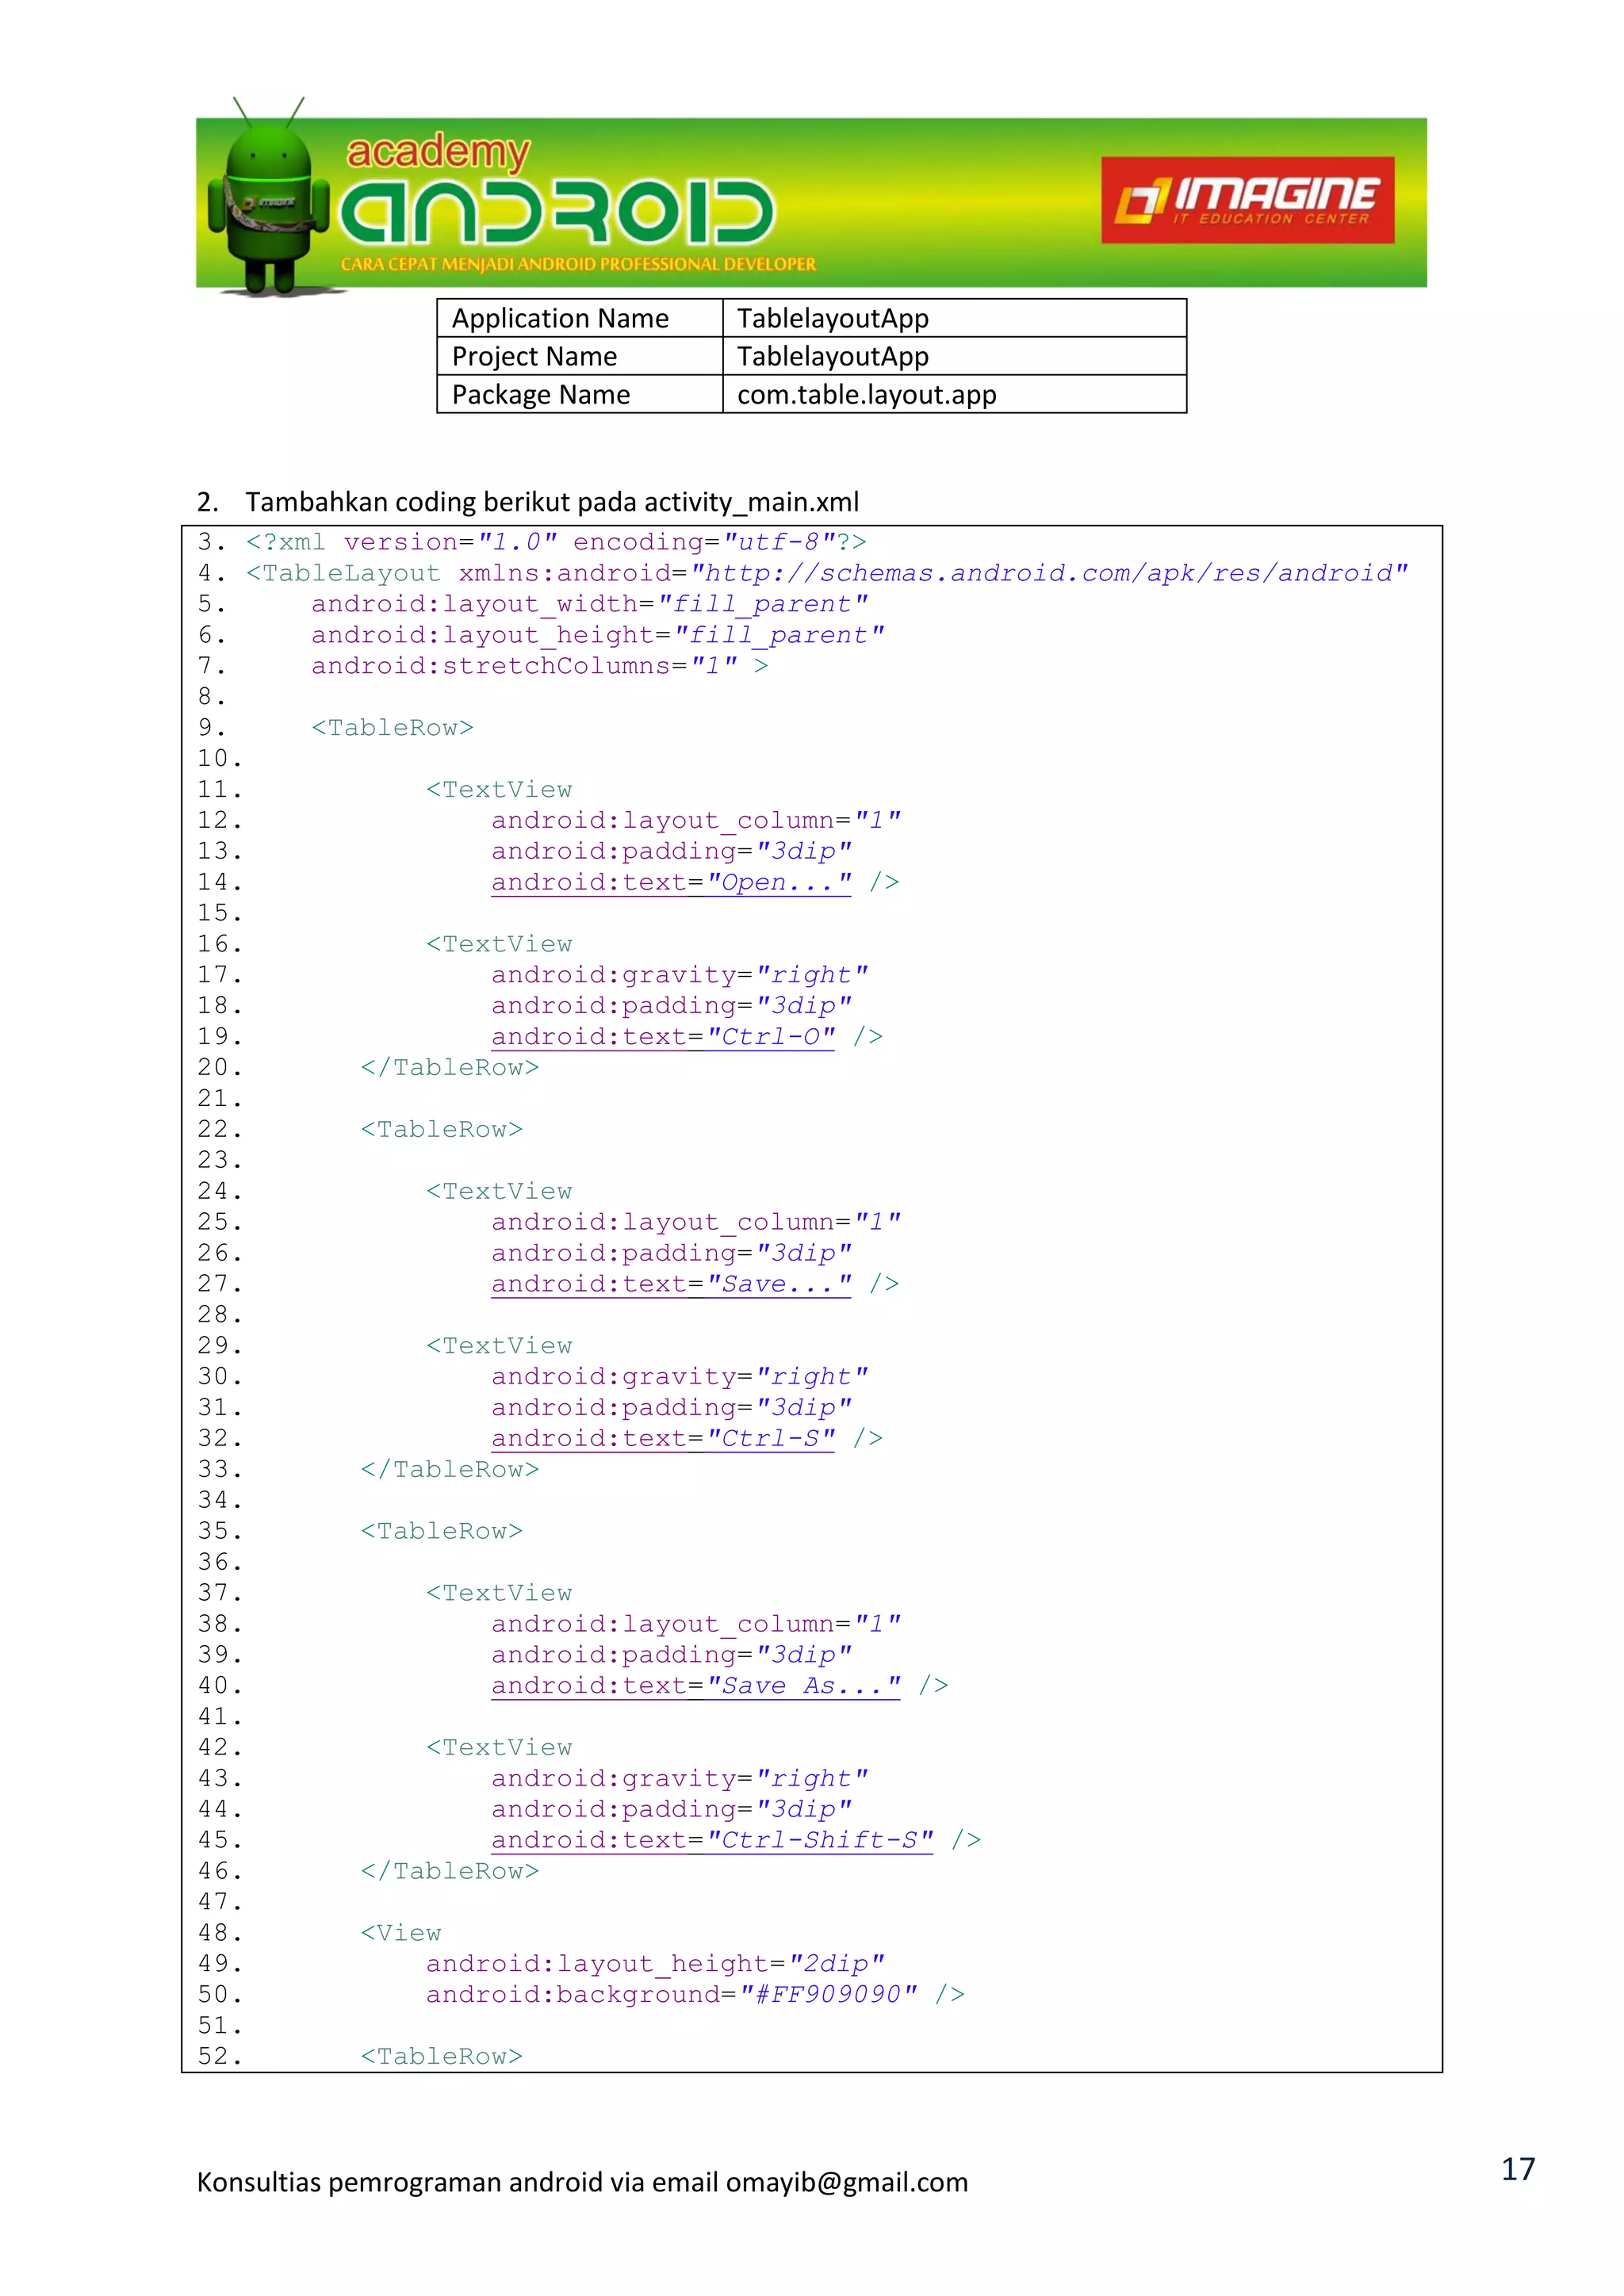Select the TablelayoutApp value beside Application Name
Screen dimensions: 1624x2296
point(954,318)
